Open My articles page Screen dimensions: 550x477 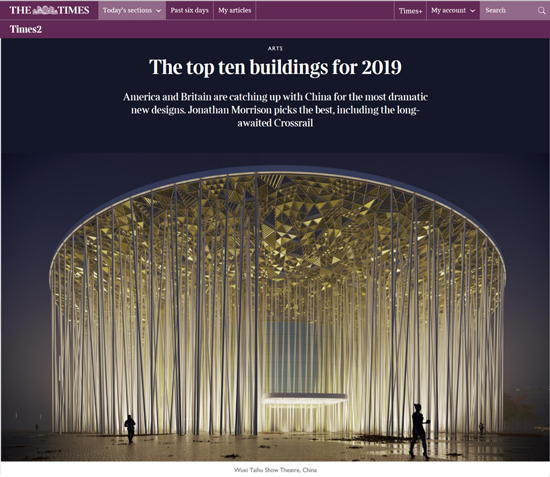tap(235, 11)
